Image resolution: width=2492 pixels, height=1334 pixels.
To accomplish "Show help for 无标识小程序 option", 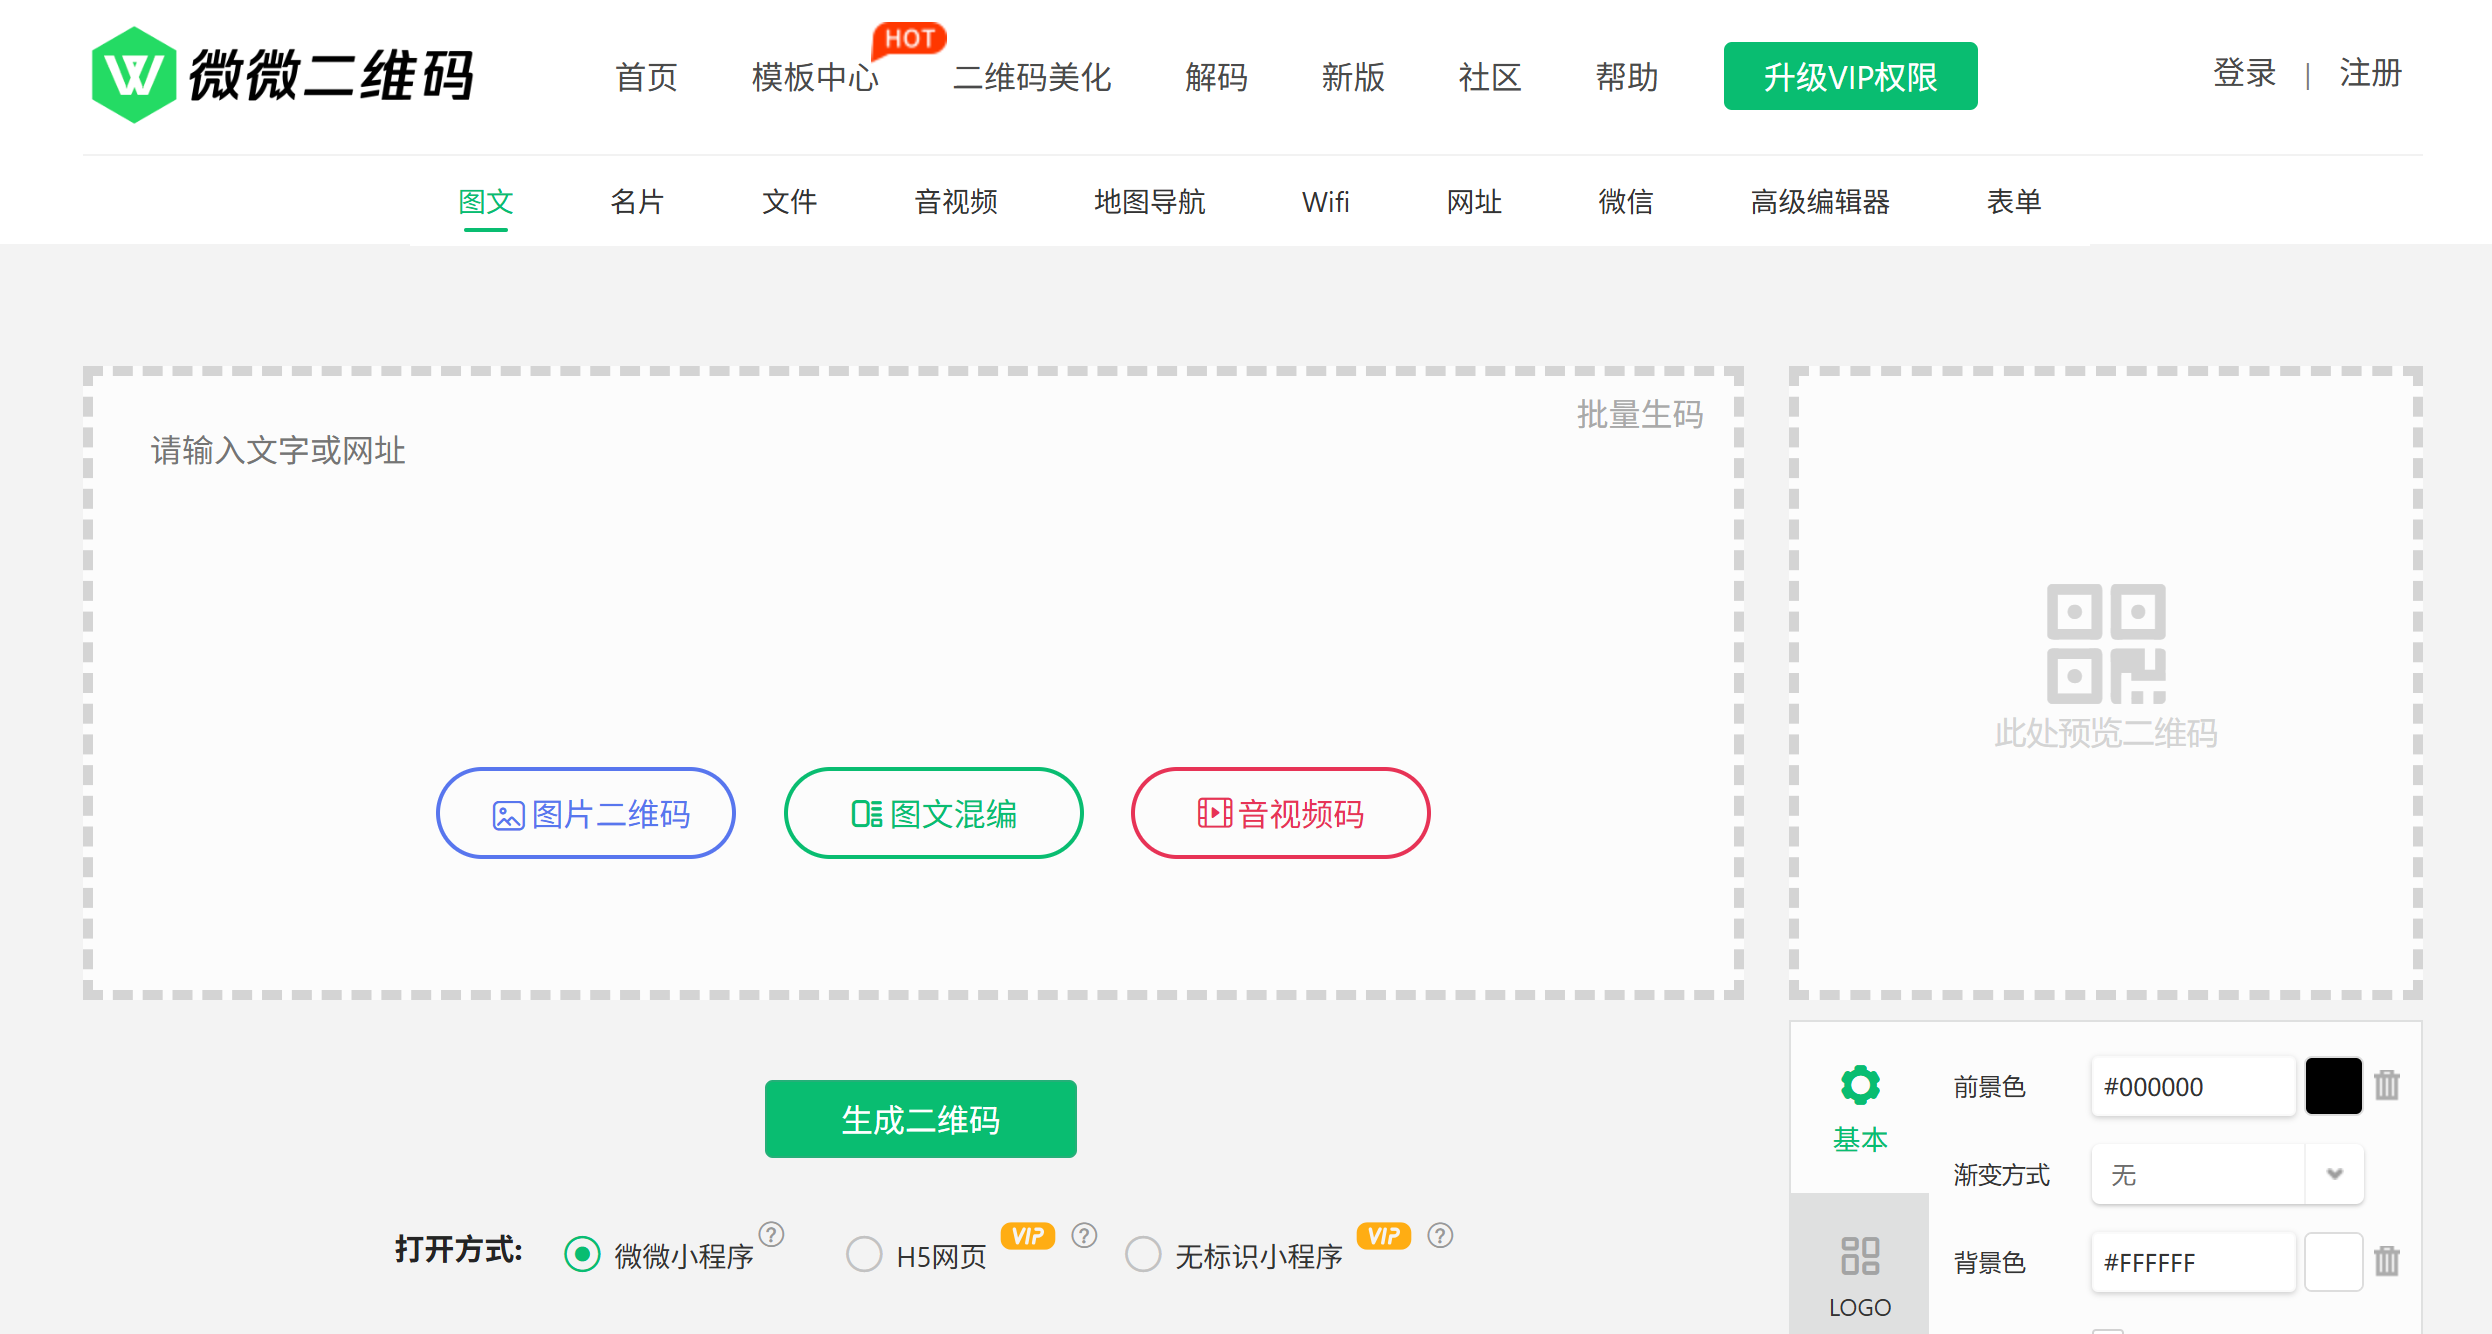I will click(x=1440, y=1235).
